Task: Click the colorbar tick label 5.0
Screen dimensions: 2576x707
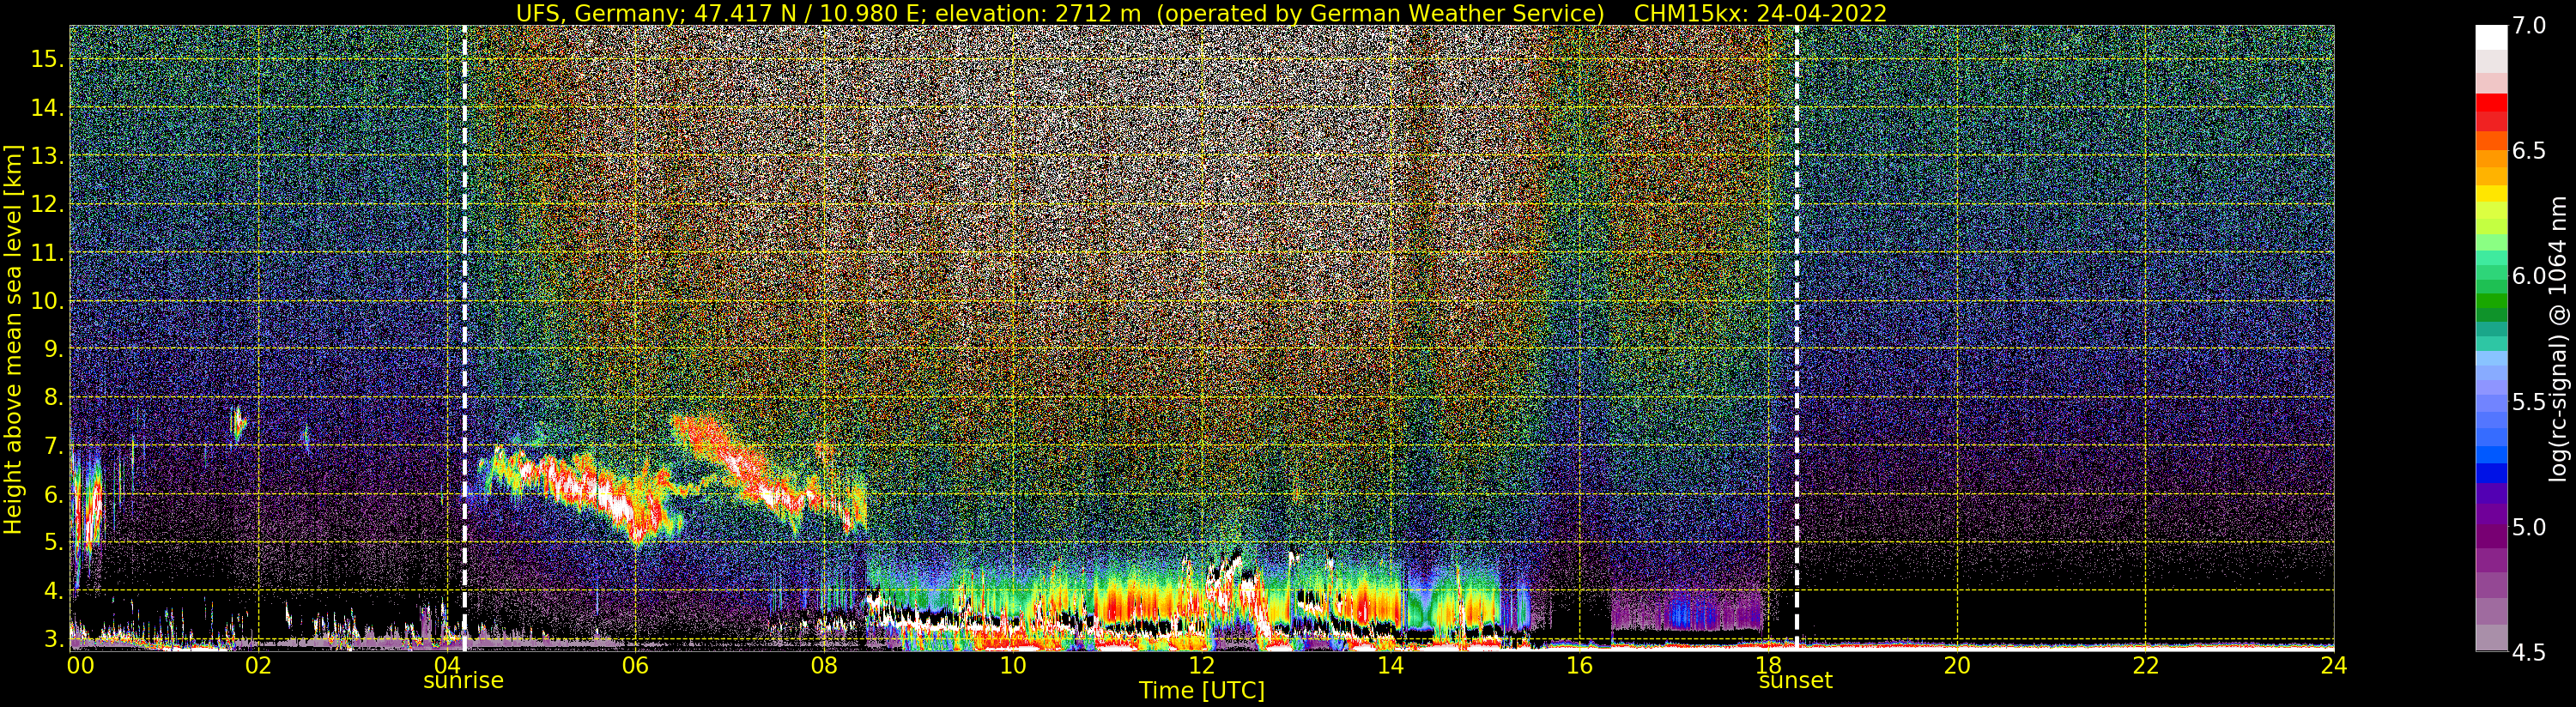Action: coord(2529,527)
